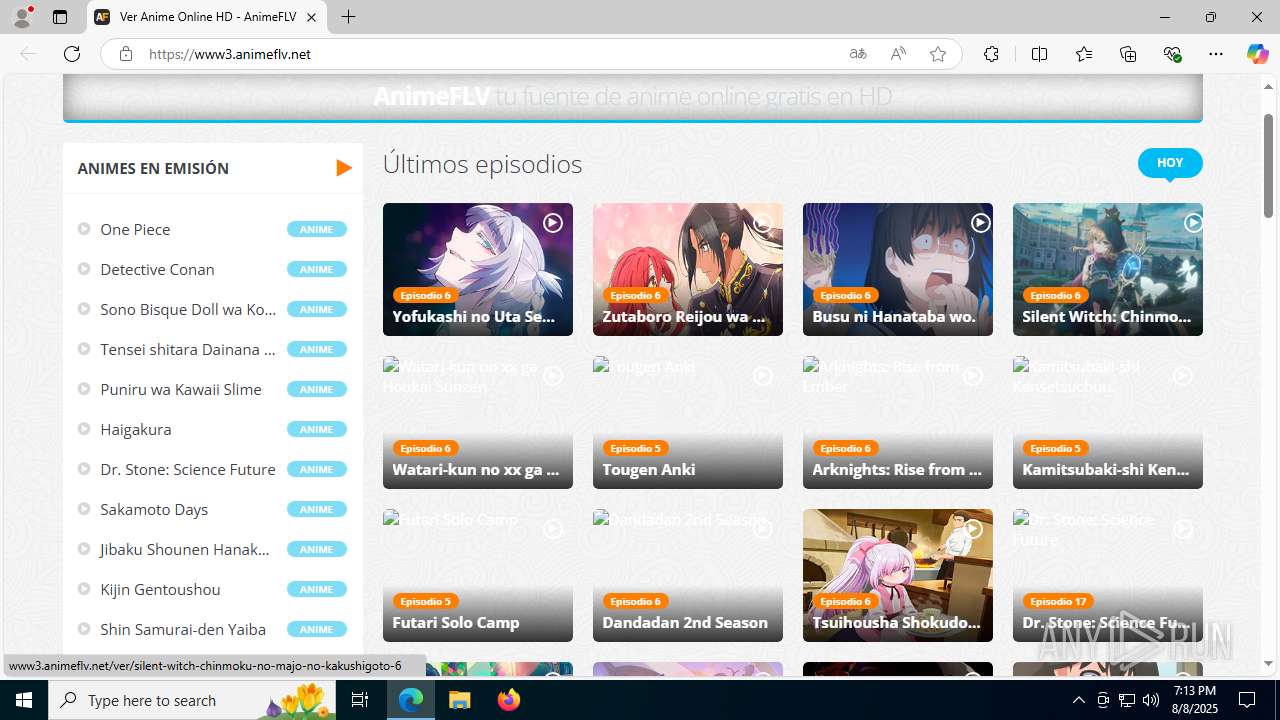Click orange arrow next to Animes en Emisión
The height and width of the screenshot is (720, 1280).
pyautogui.click(x=343, y=168)
